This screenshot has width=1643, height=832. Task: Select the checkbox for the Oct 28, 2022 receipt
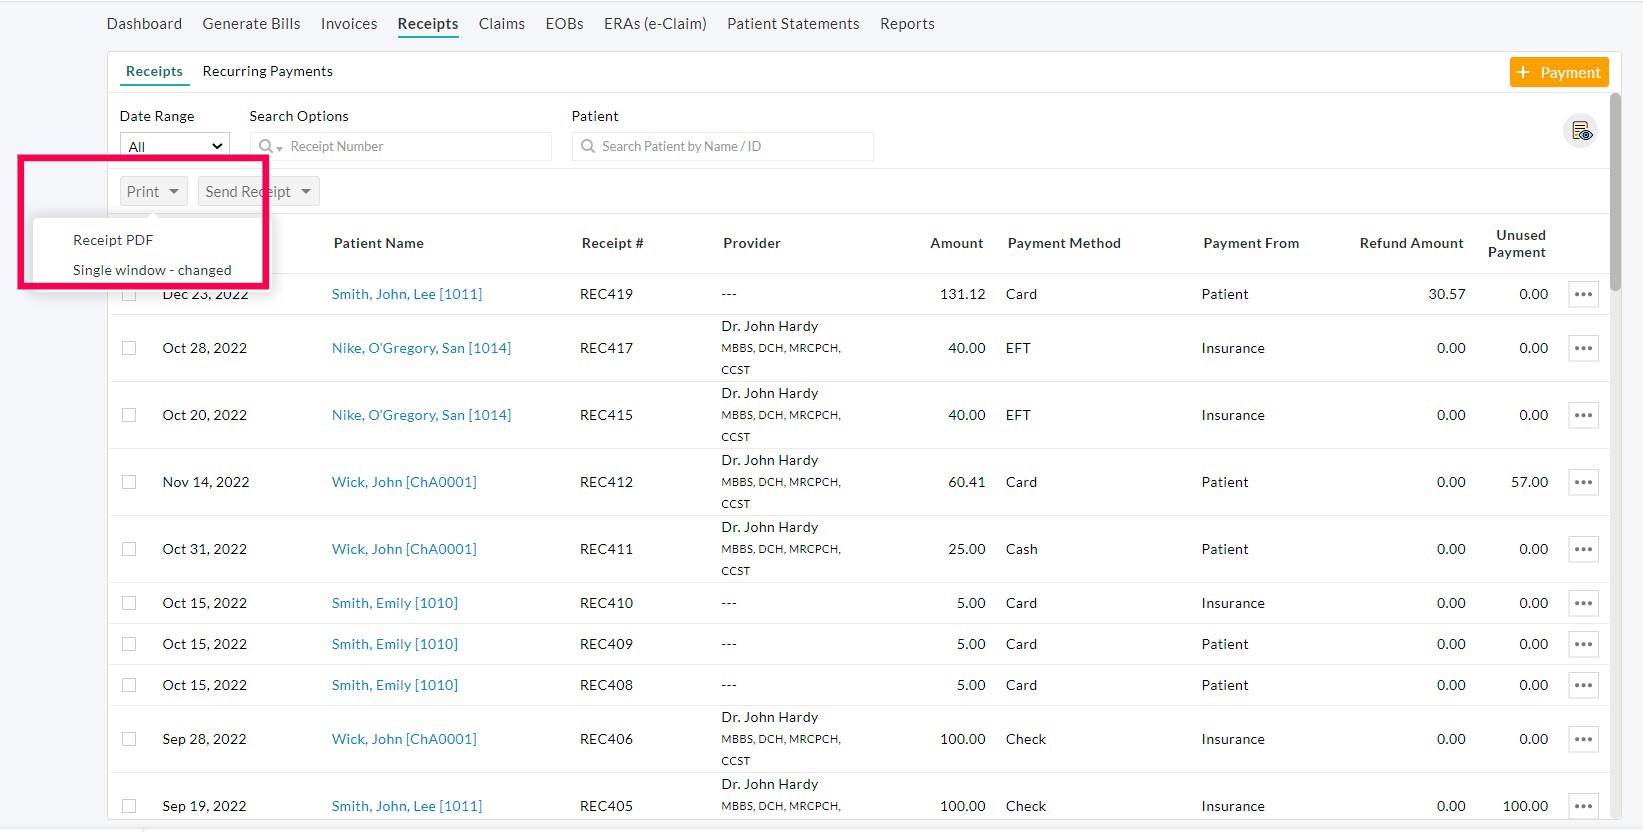(x=129, y=348)
